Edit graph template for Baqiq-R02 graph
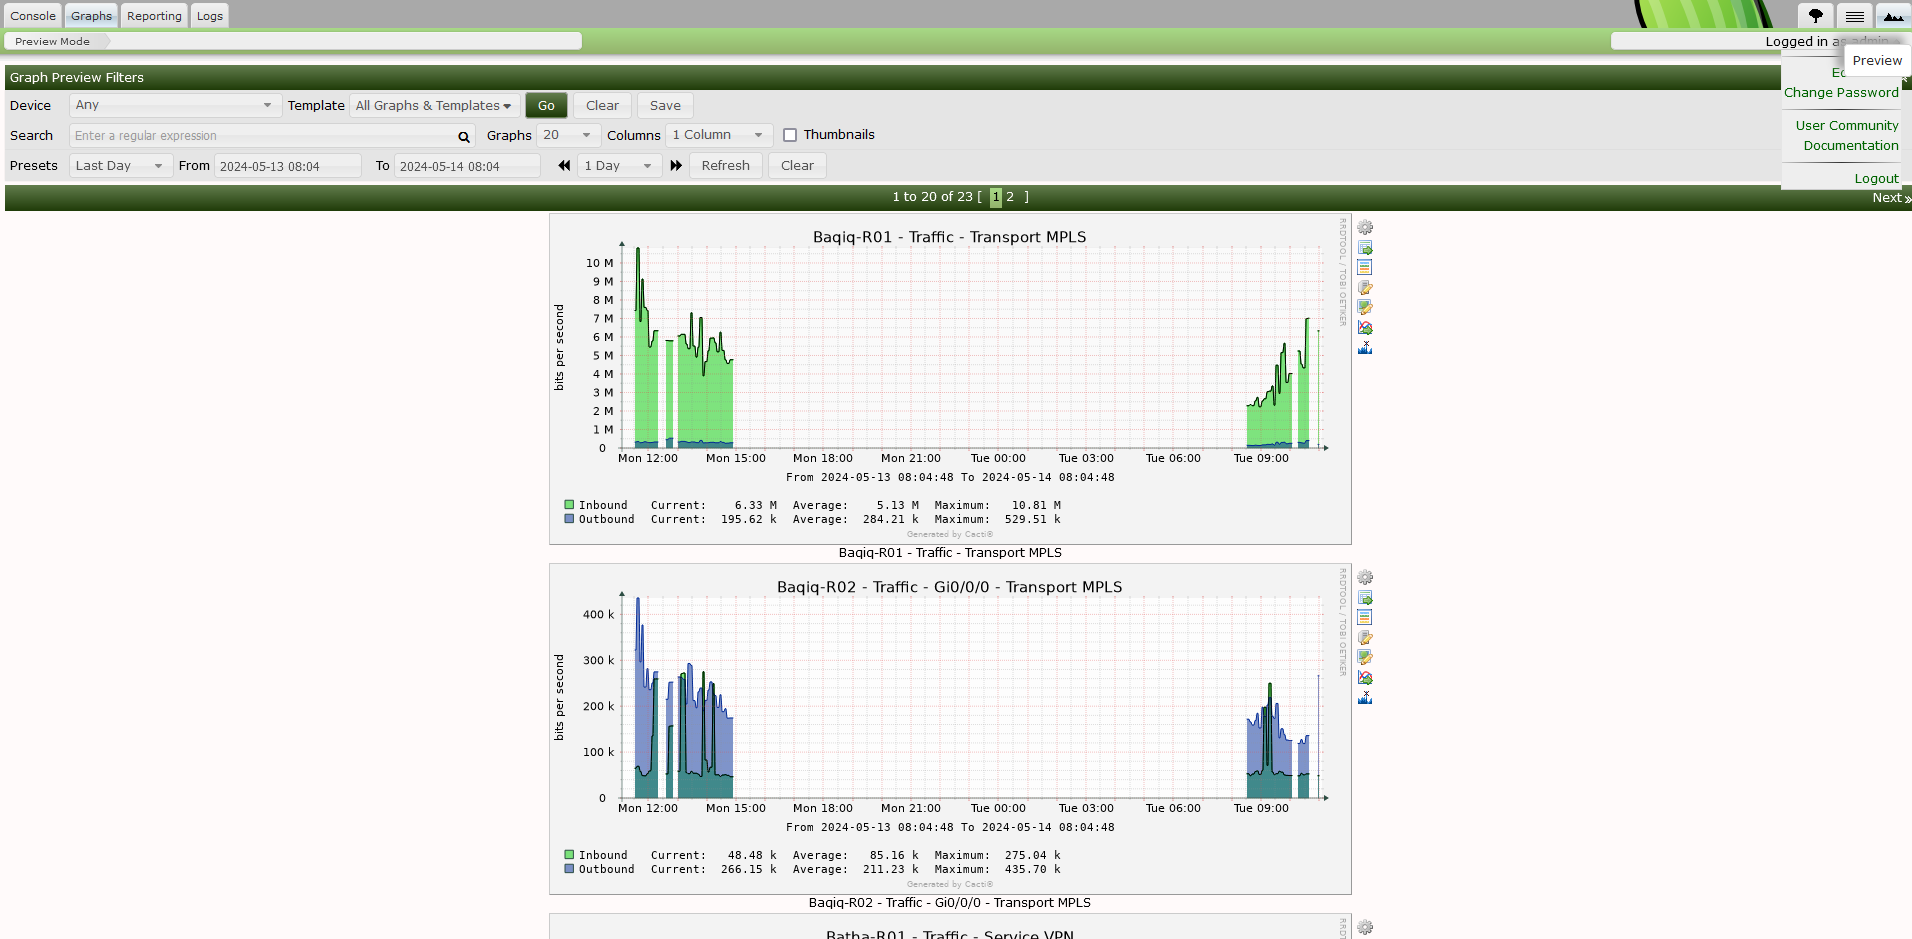Screen dimensions: 1912x939 coord(1365,658)
